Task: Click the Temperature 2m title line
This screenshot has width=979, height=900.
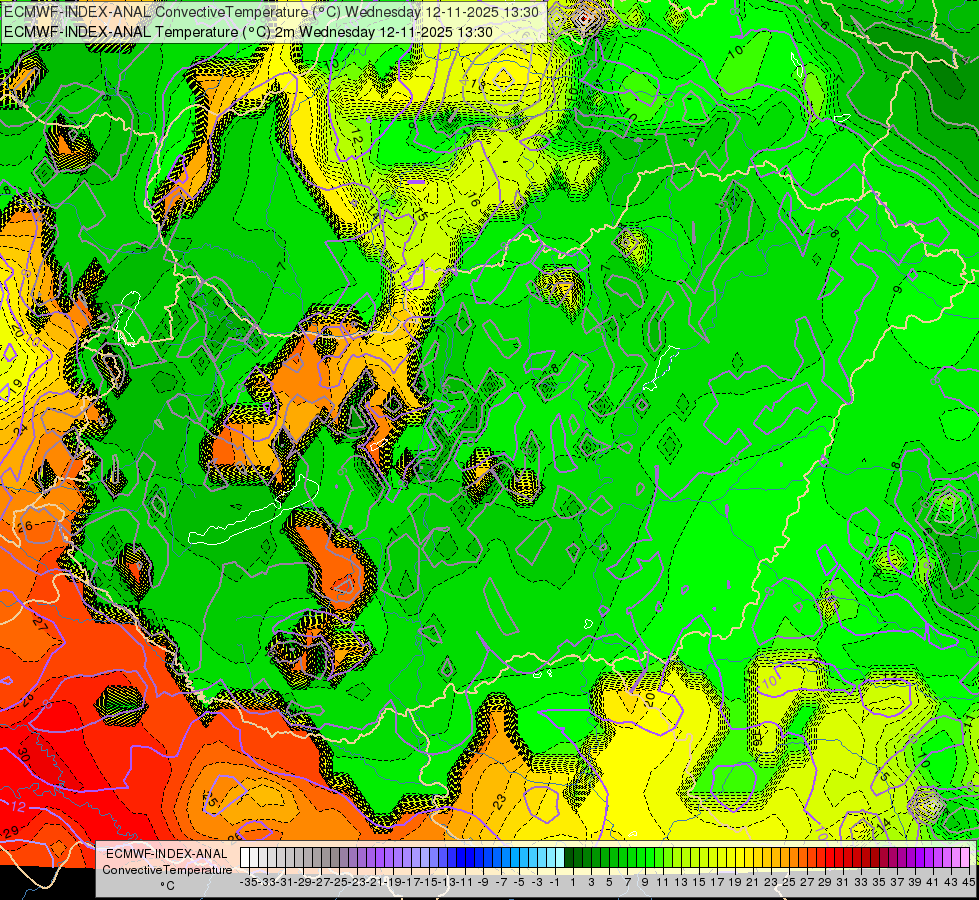Action: point(248,32)
